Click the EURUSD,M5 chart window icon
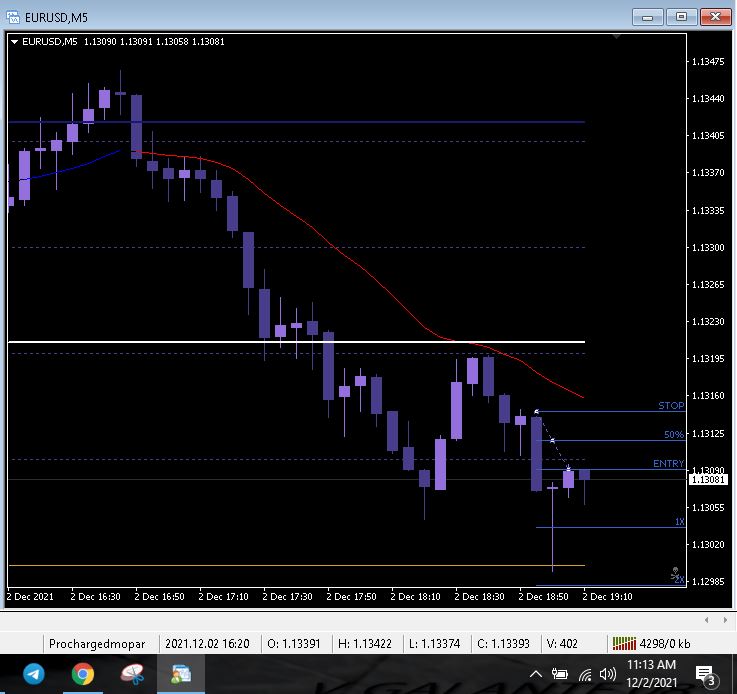This screenshot has width=737, height=694. click(x=13, y=17)
